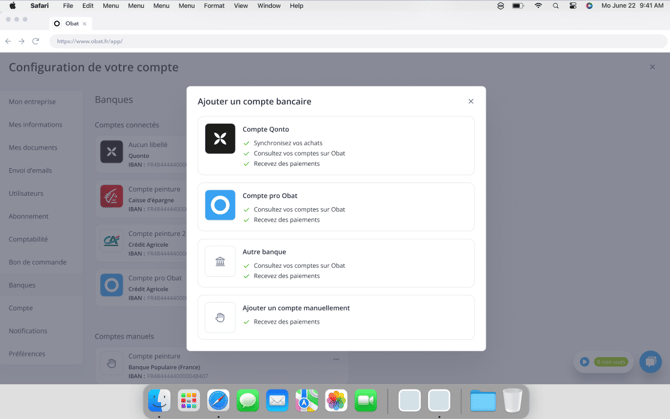
Task: Reload the page in Safari
Action: 36,41
